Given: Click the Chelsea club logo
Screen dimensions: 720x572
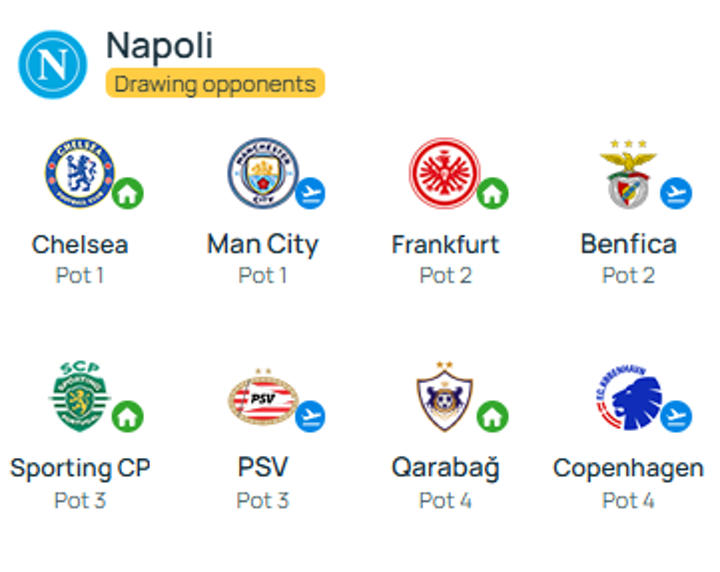Looking at the screenshot, I should (79, 173).
